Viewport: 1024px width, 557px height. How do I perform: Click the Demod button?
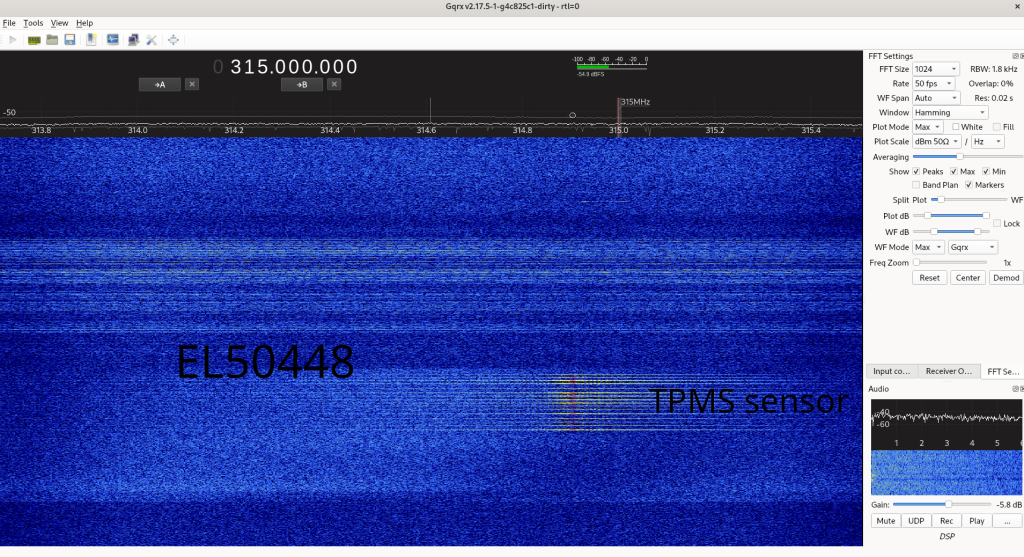point(1006,278)
